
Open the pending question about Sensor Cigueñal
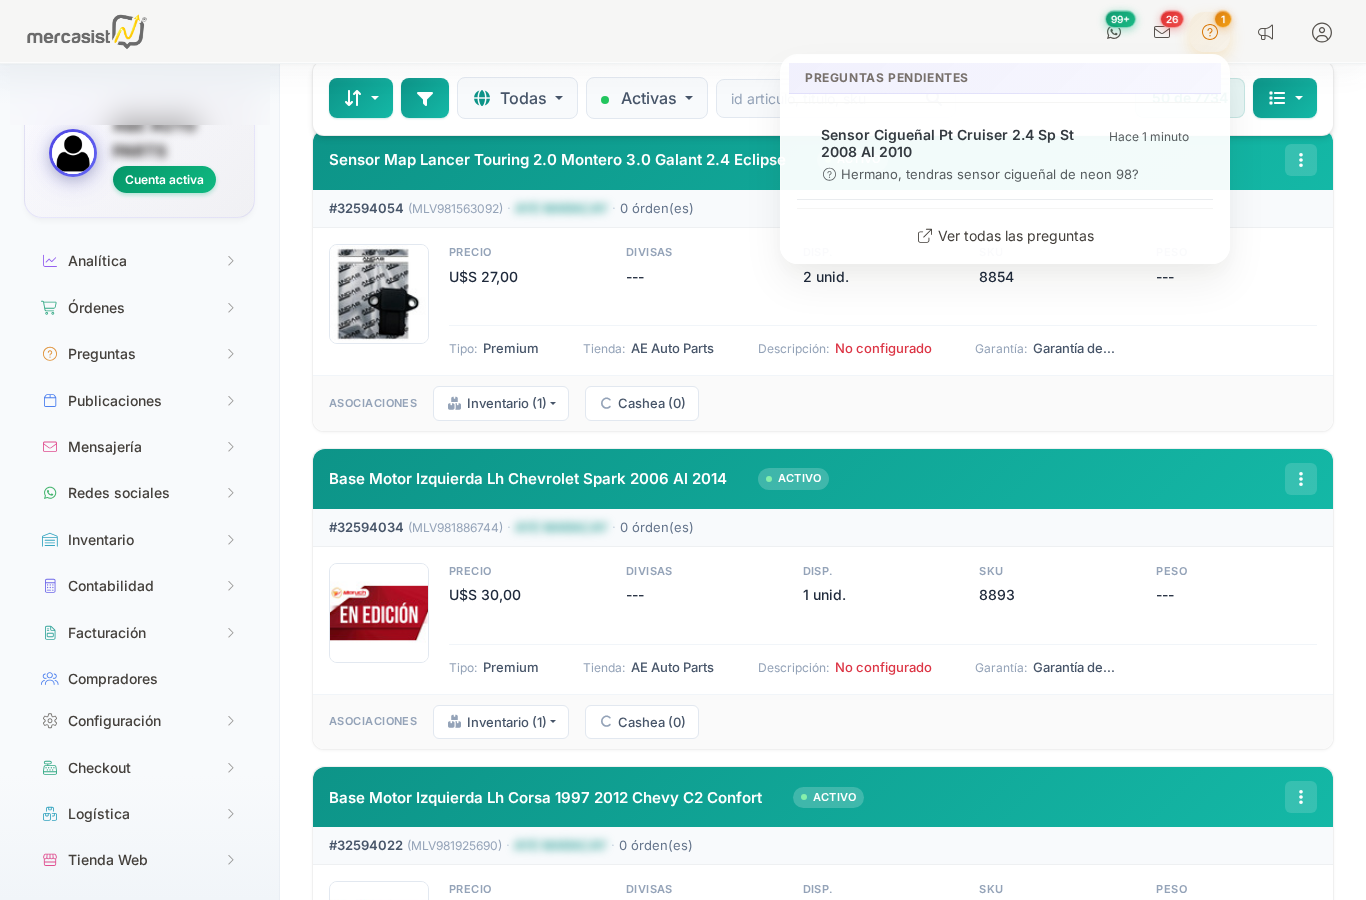pos(1005,154)
